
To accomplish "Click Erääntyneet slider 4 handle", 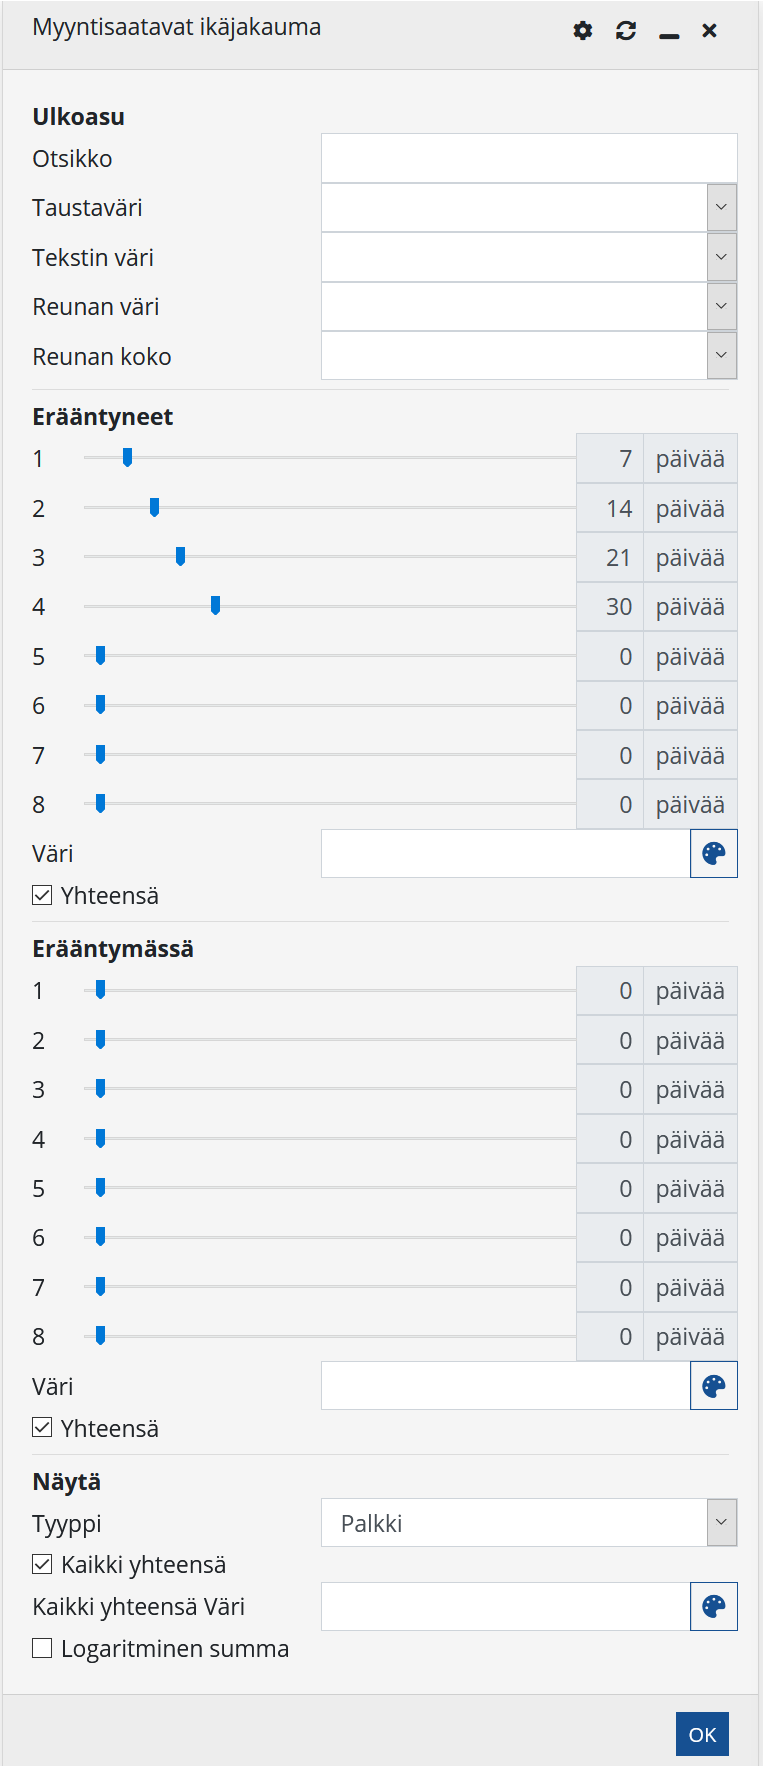I will point(215,605).
